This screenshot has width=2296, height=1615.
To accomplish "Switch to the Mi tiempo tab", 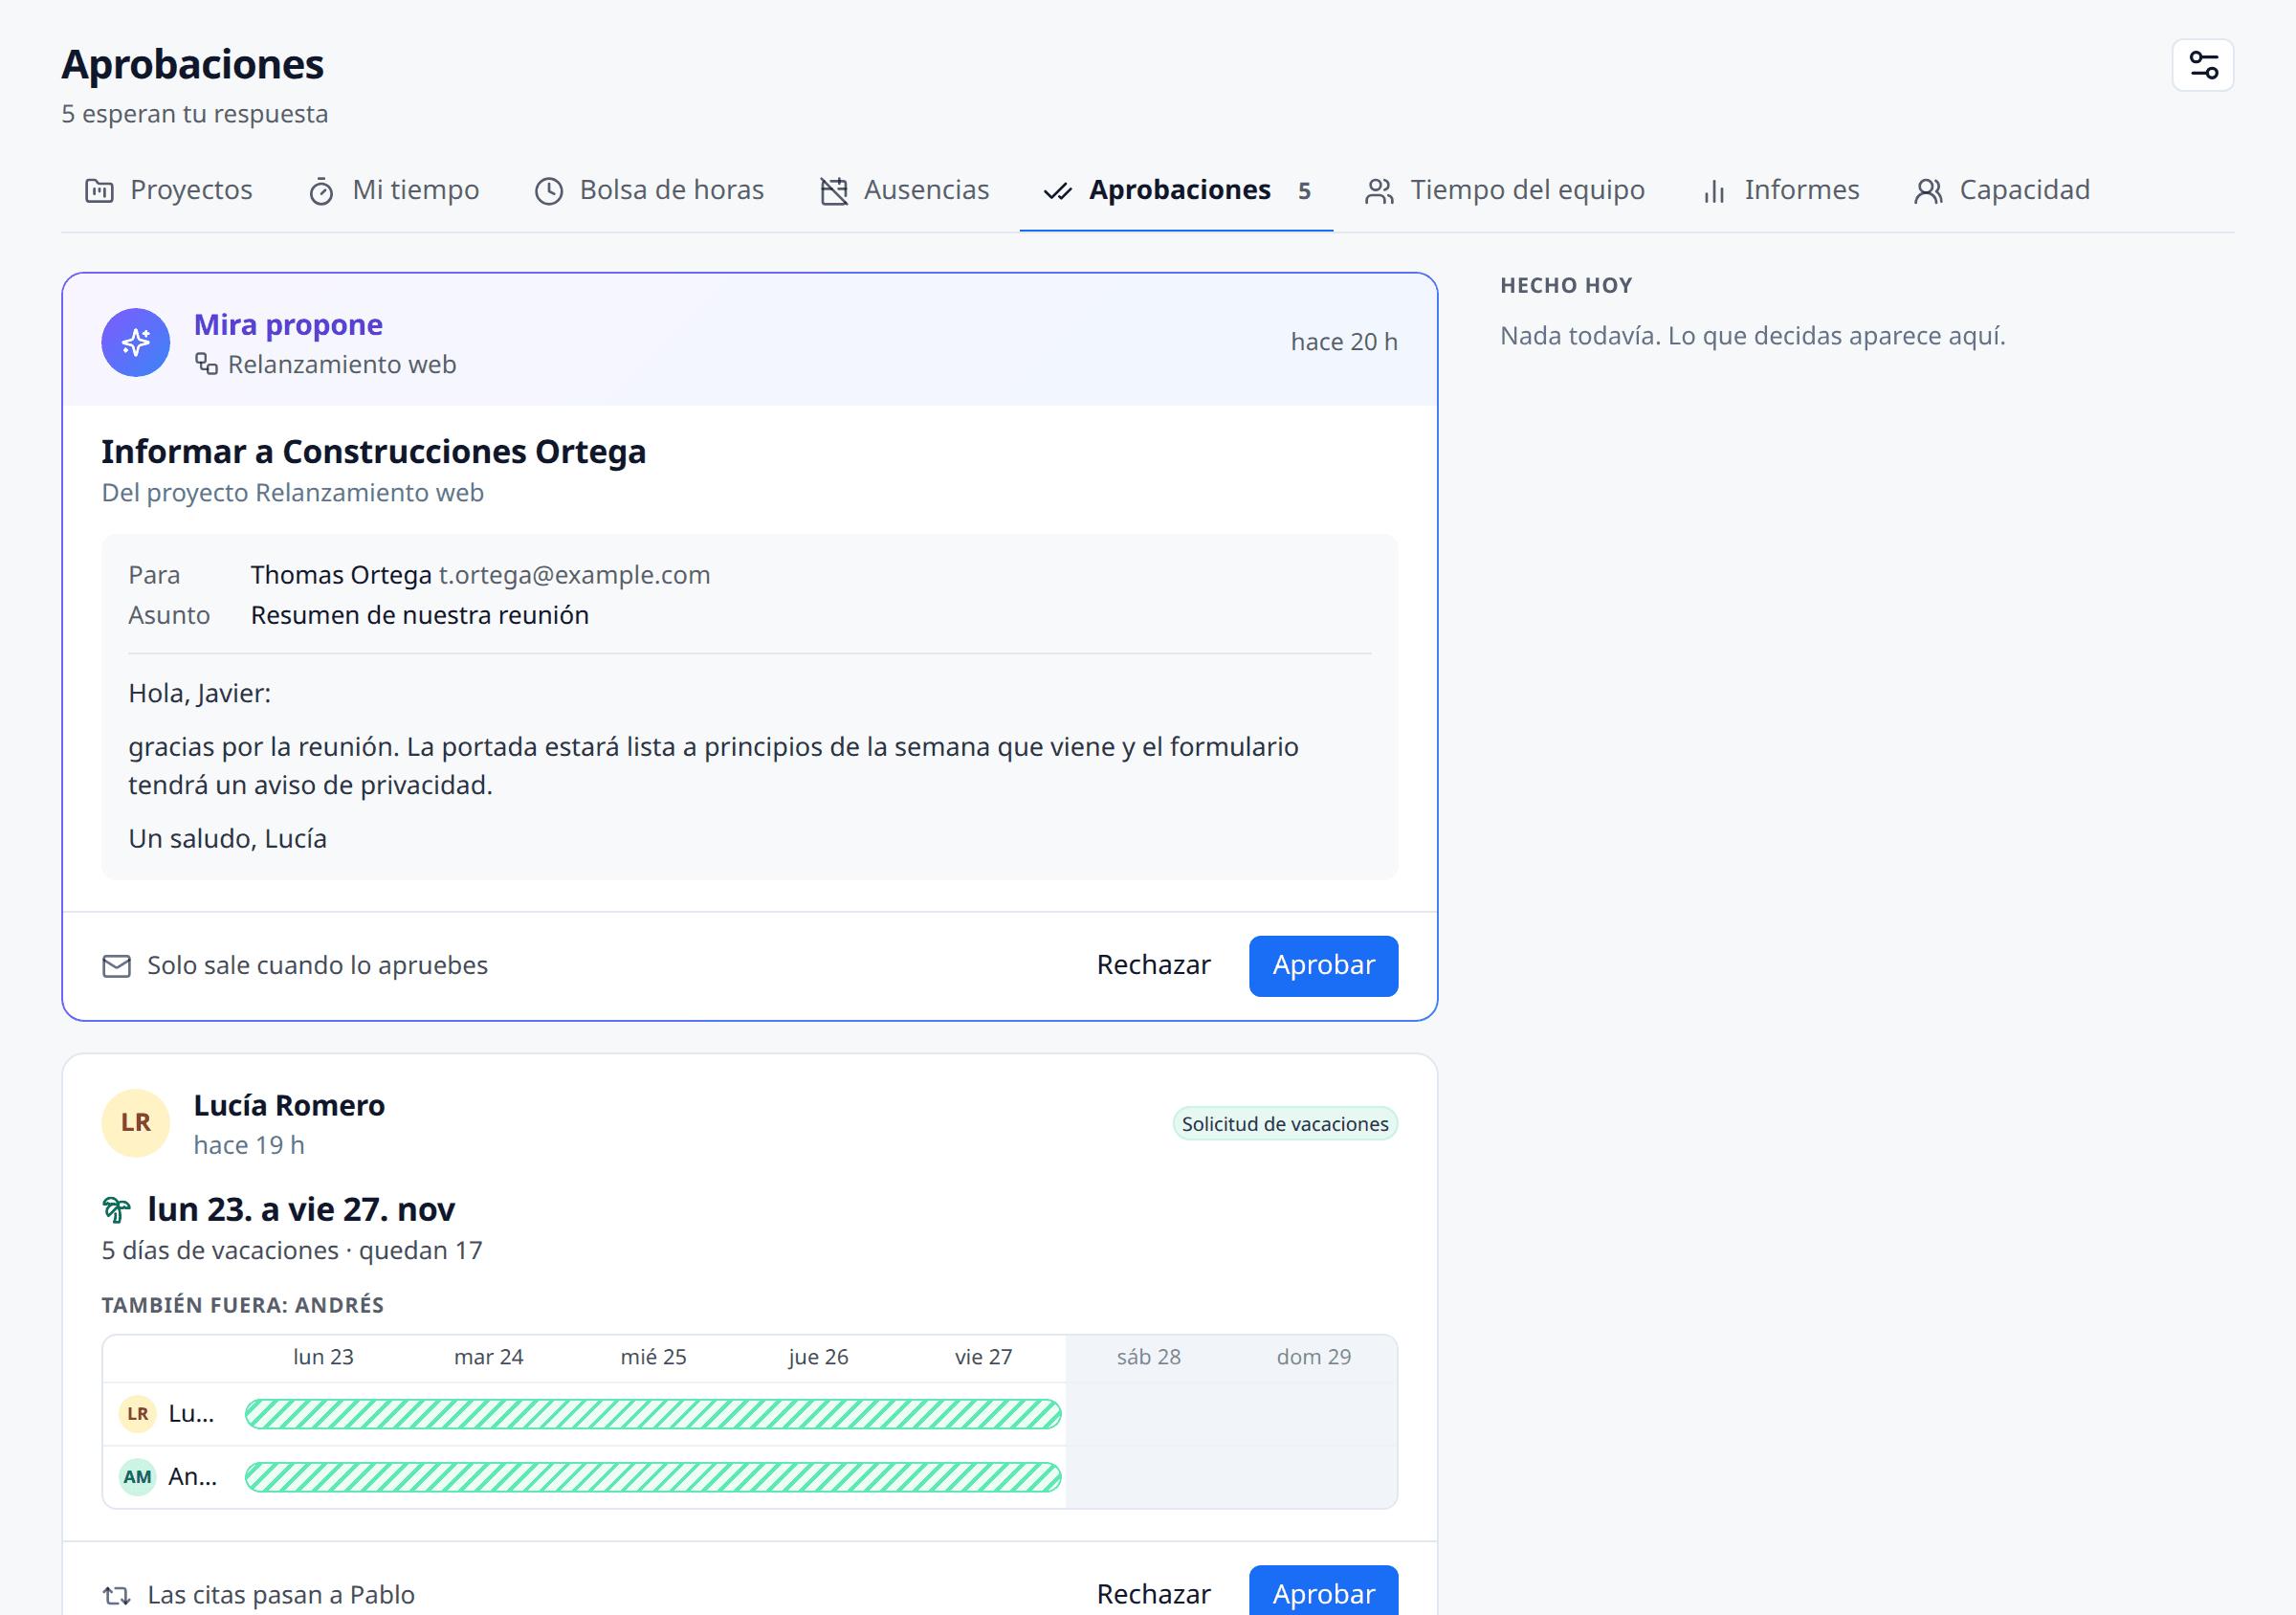I will click(394, 190).
